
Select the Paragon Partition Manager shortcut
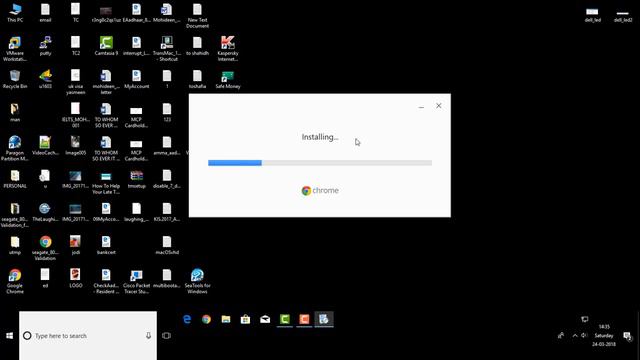pos(15,149)
